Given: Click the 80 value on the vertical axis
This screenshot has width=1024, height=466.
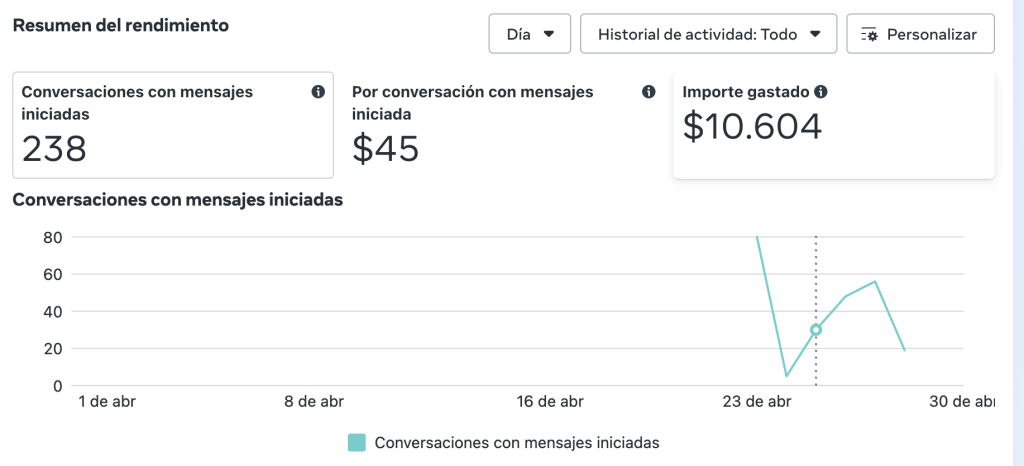Looking at the screenshot, I should coord(53,237).
